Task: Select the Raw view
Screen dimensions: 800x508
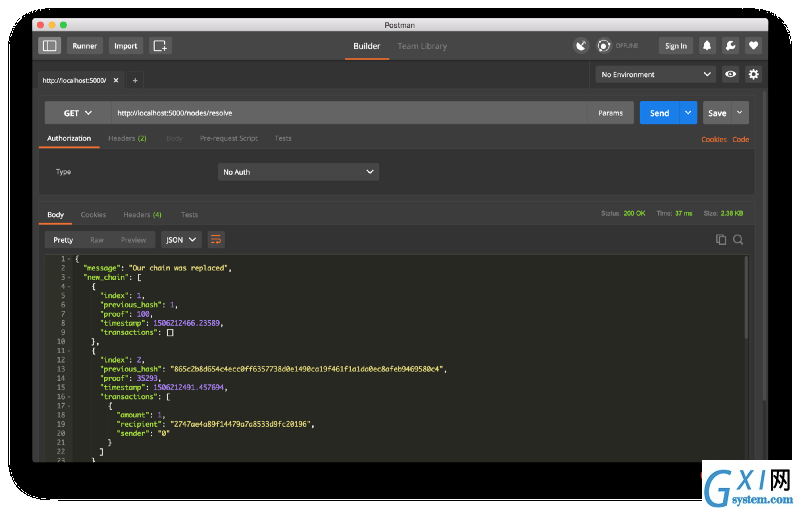Action: pos(96,240)
